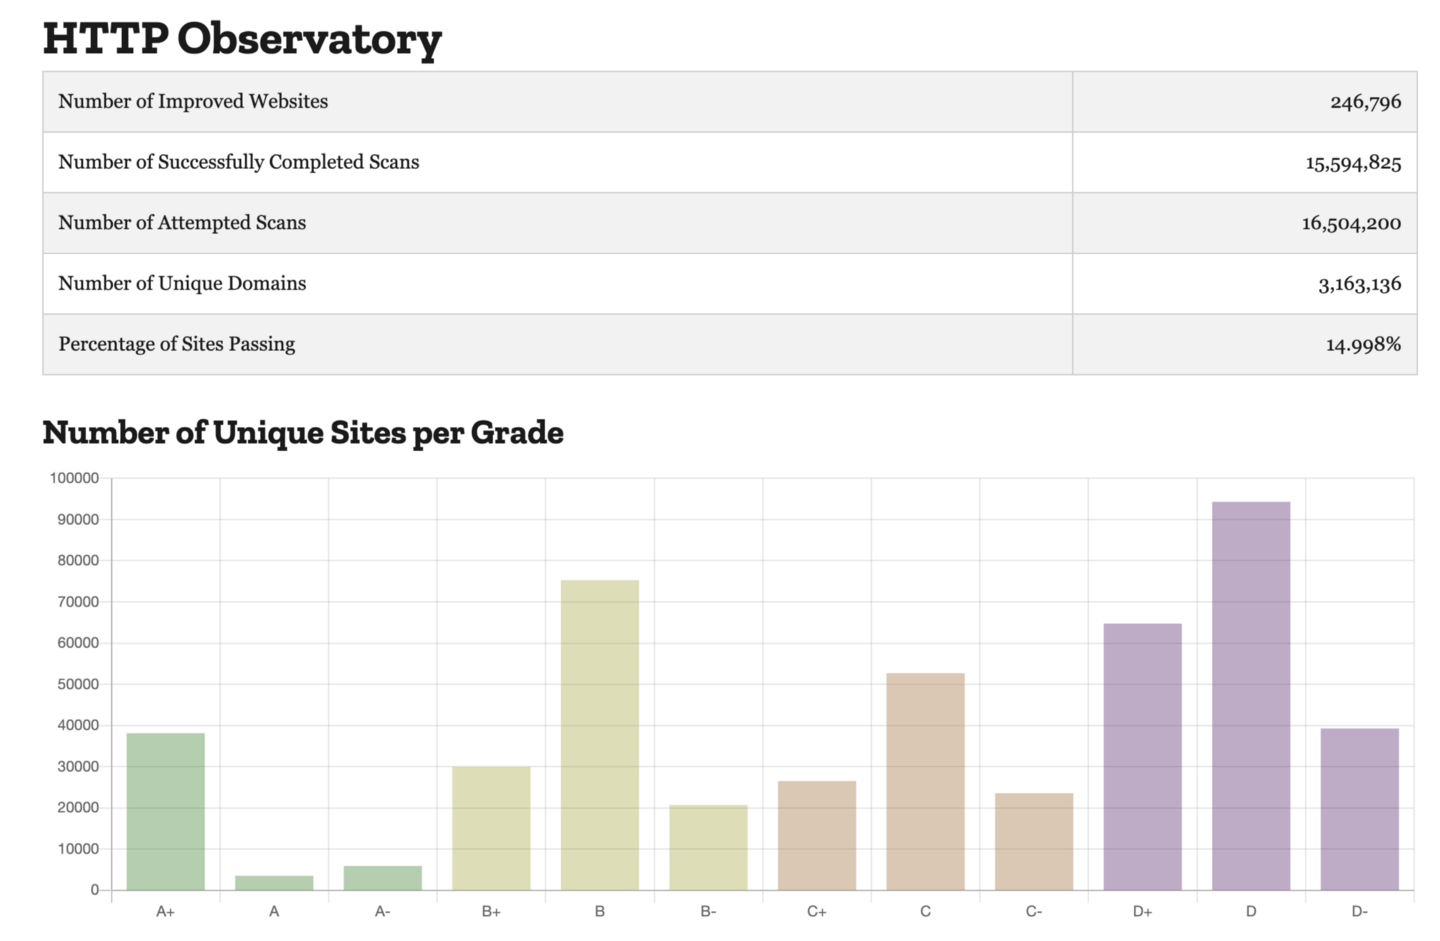The image size is (1440, 941).
Task: Click the 30000 y-axis label
Action: [78, 766]
